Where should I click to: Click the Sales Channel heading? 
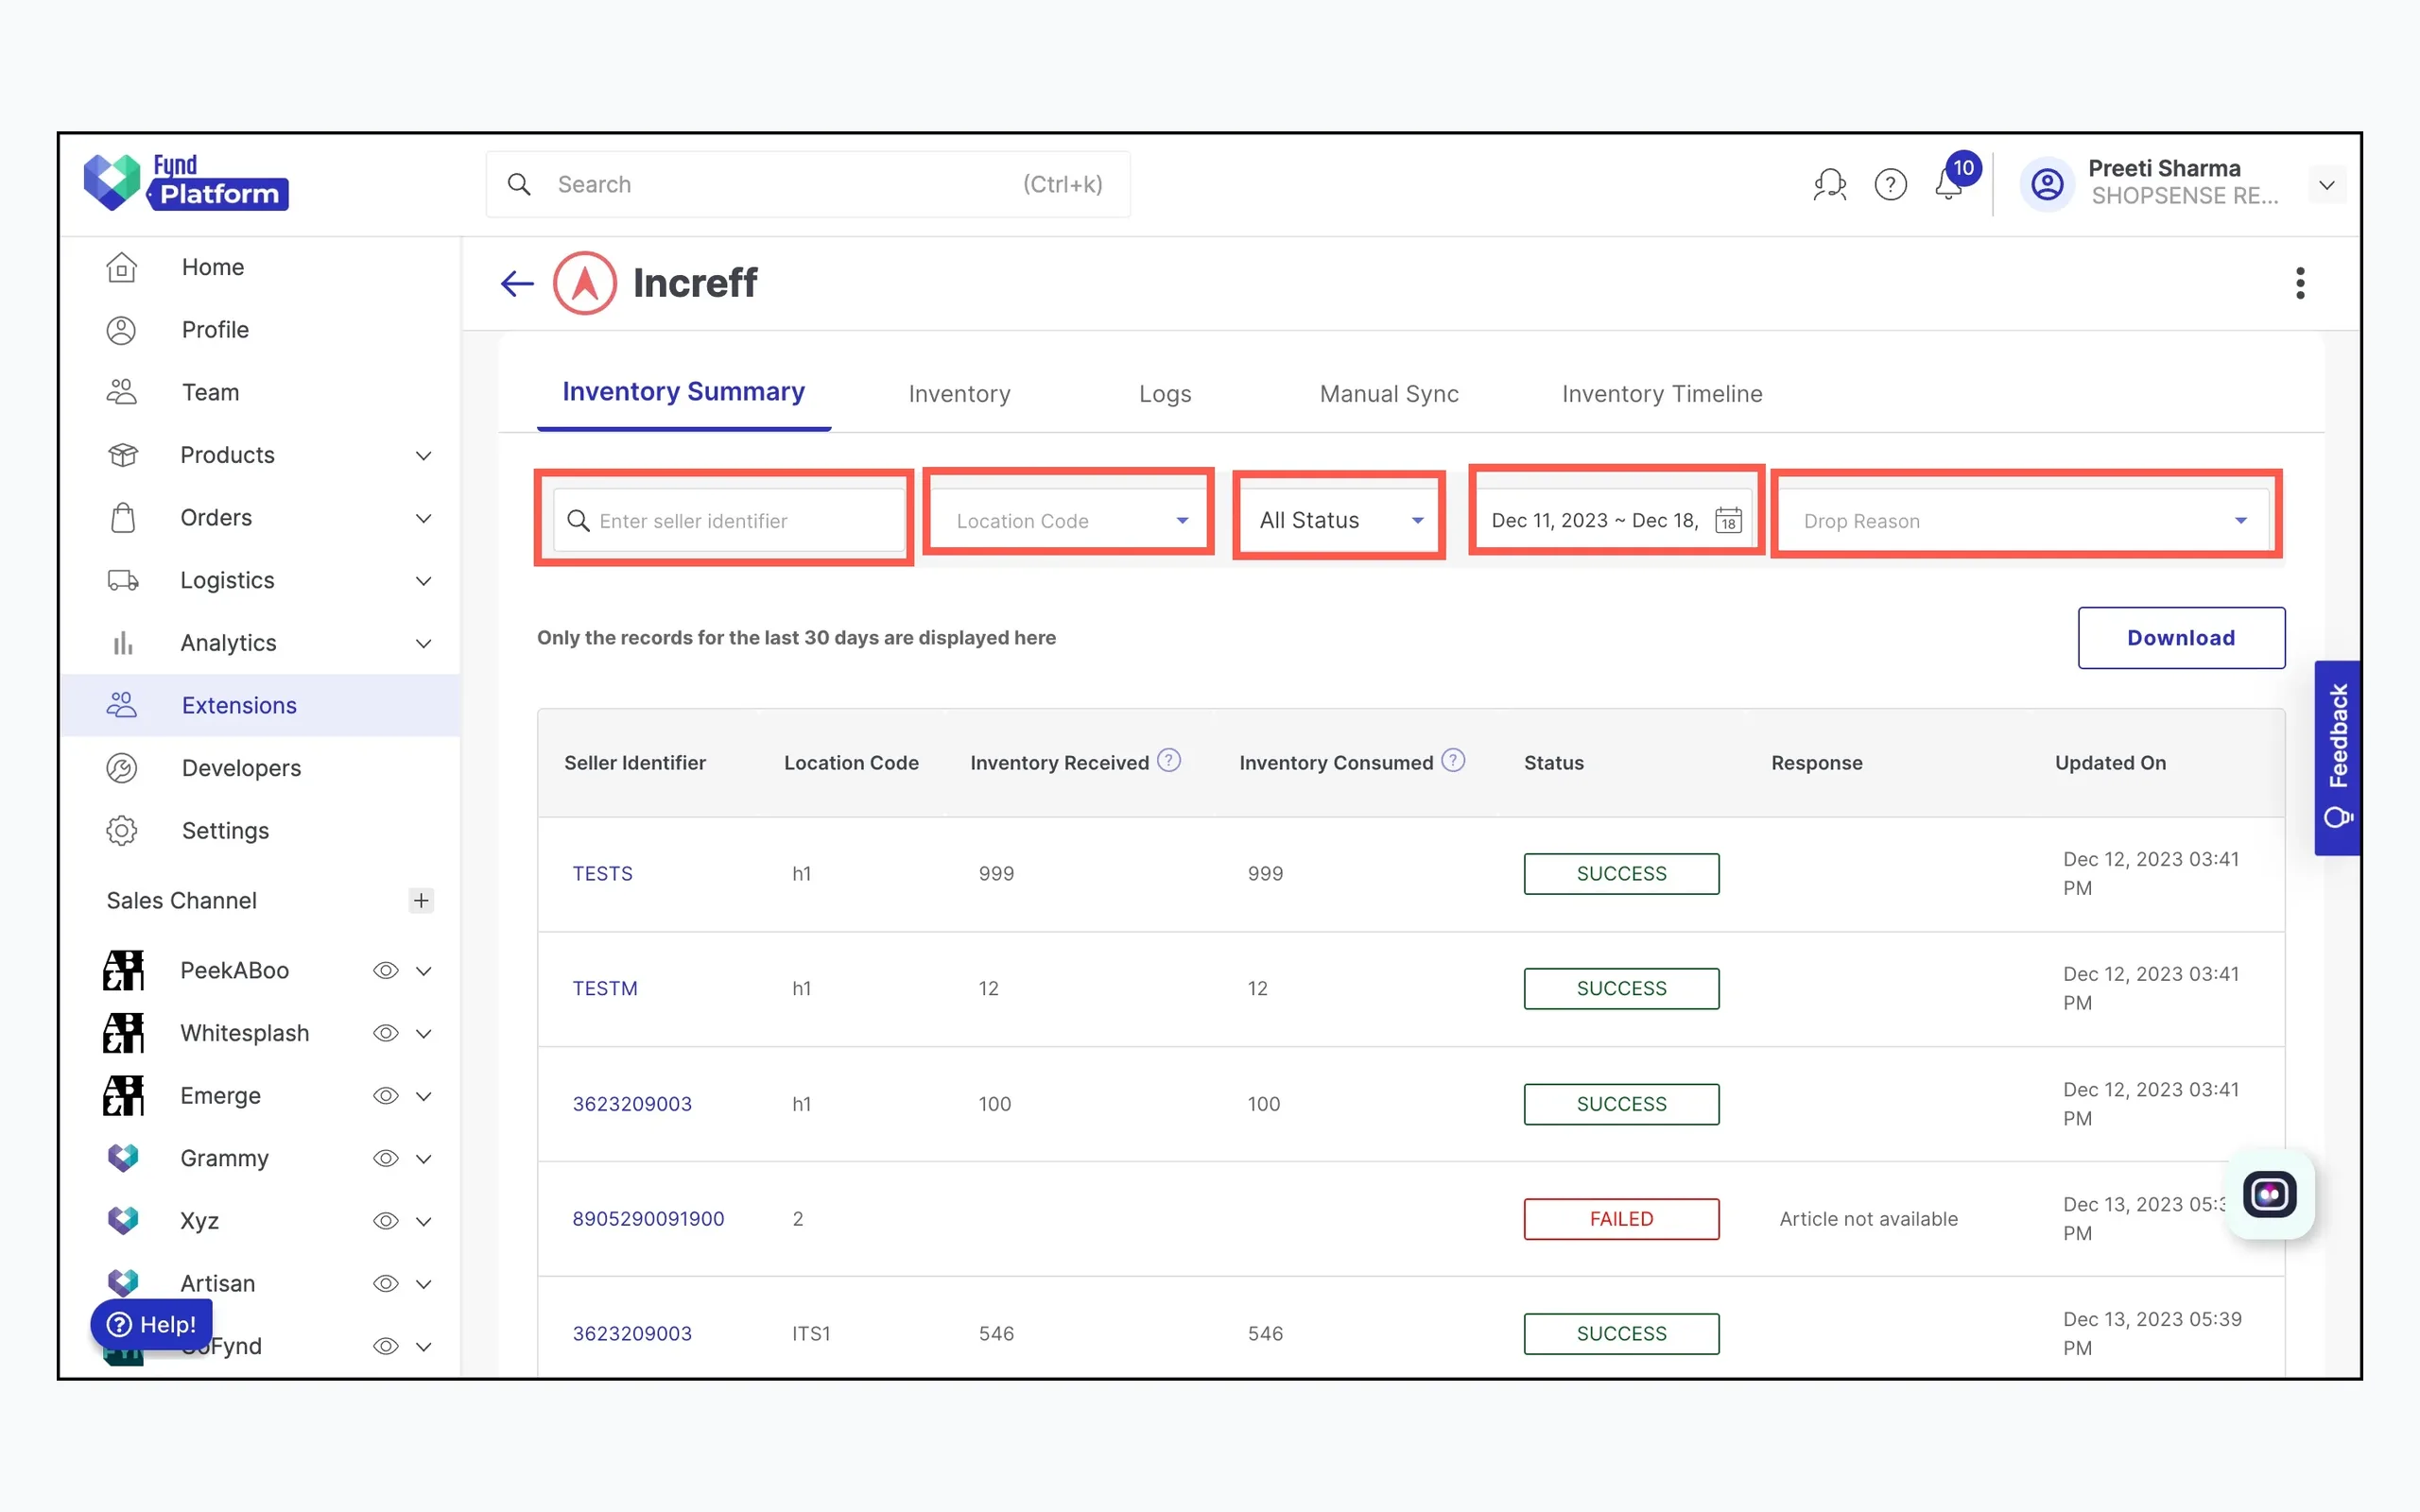(182, 900)
